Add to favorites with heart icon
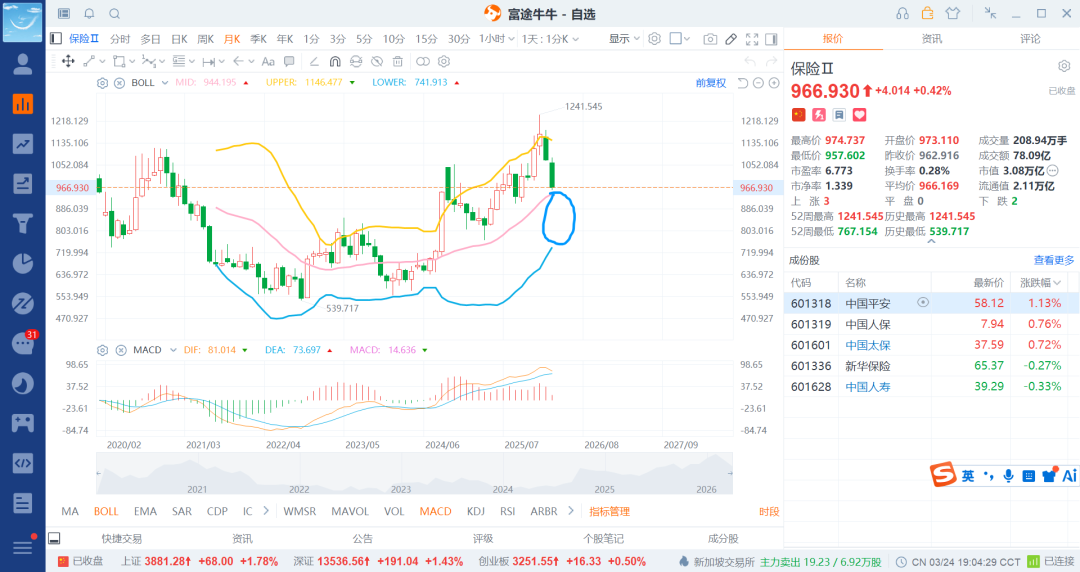Screen dimensions: 1080x572 pos(859,116)
